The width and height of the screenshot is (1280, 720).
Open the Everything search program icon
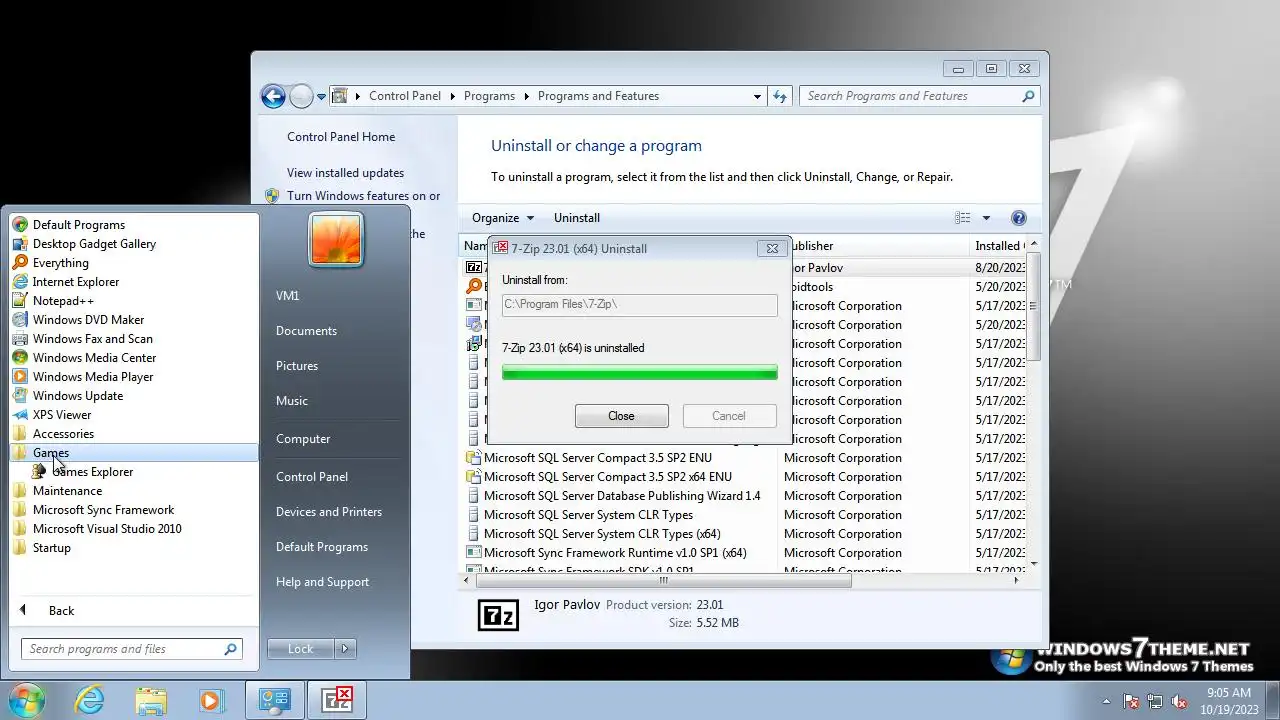click(20, 263)
